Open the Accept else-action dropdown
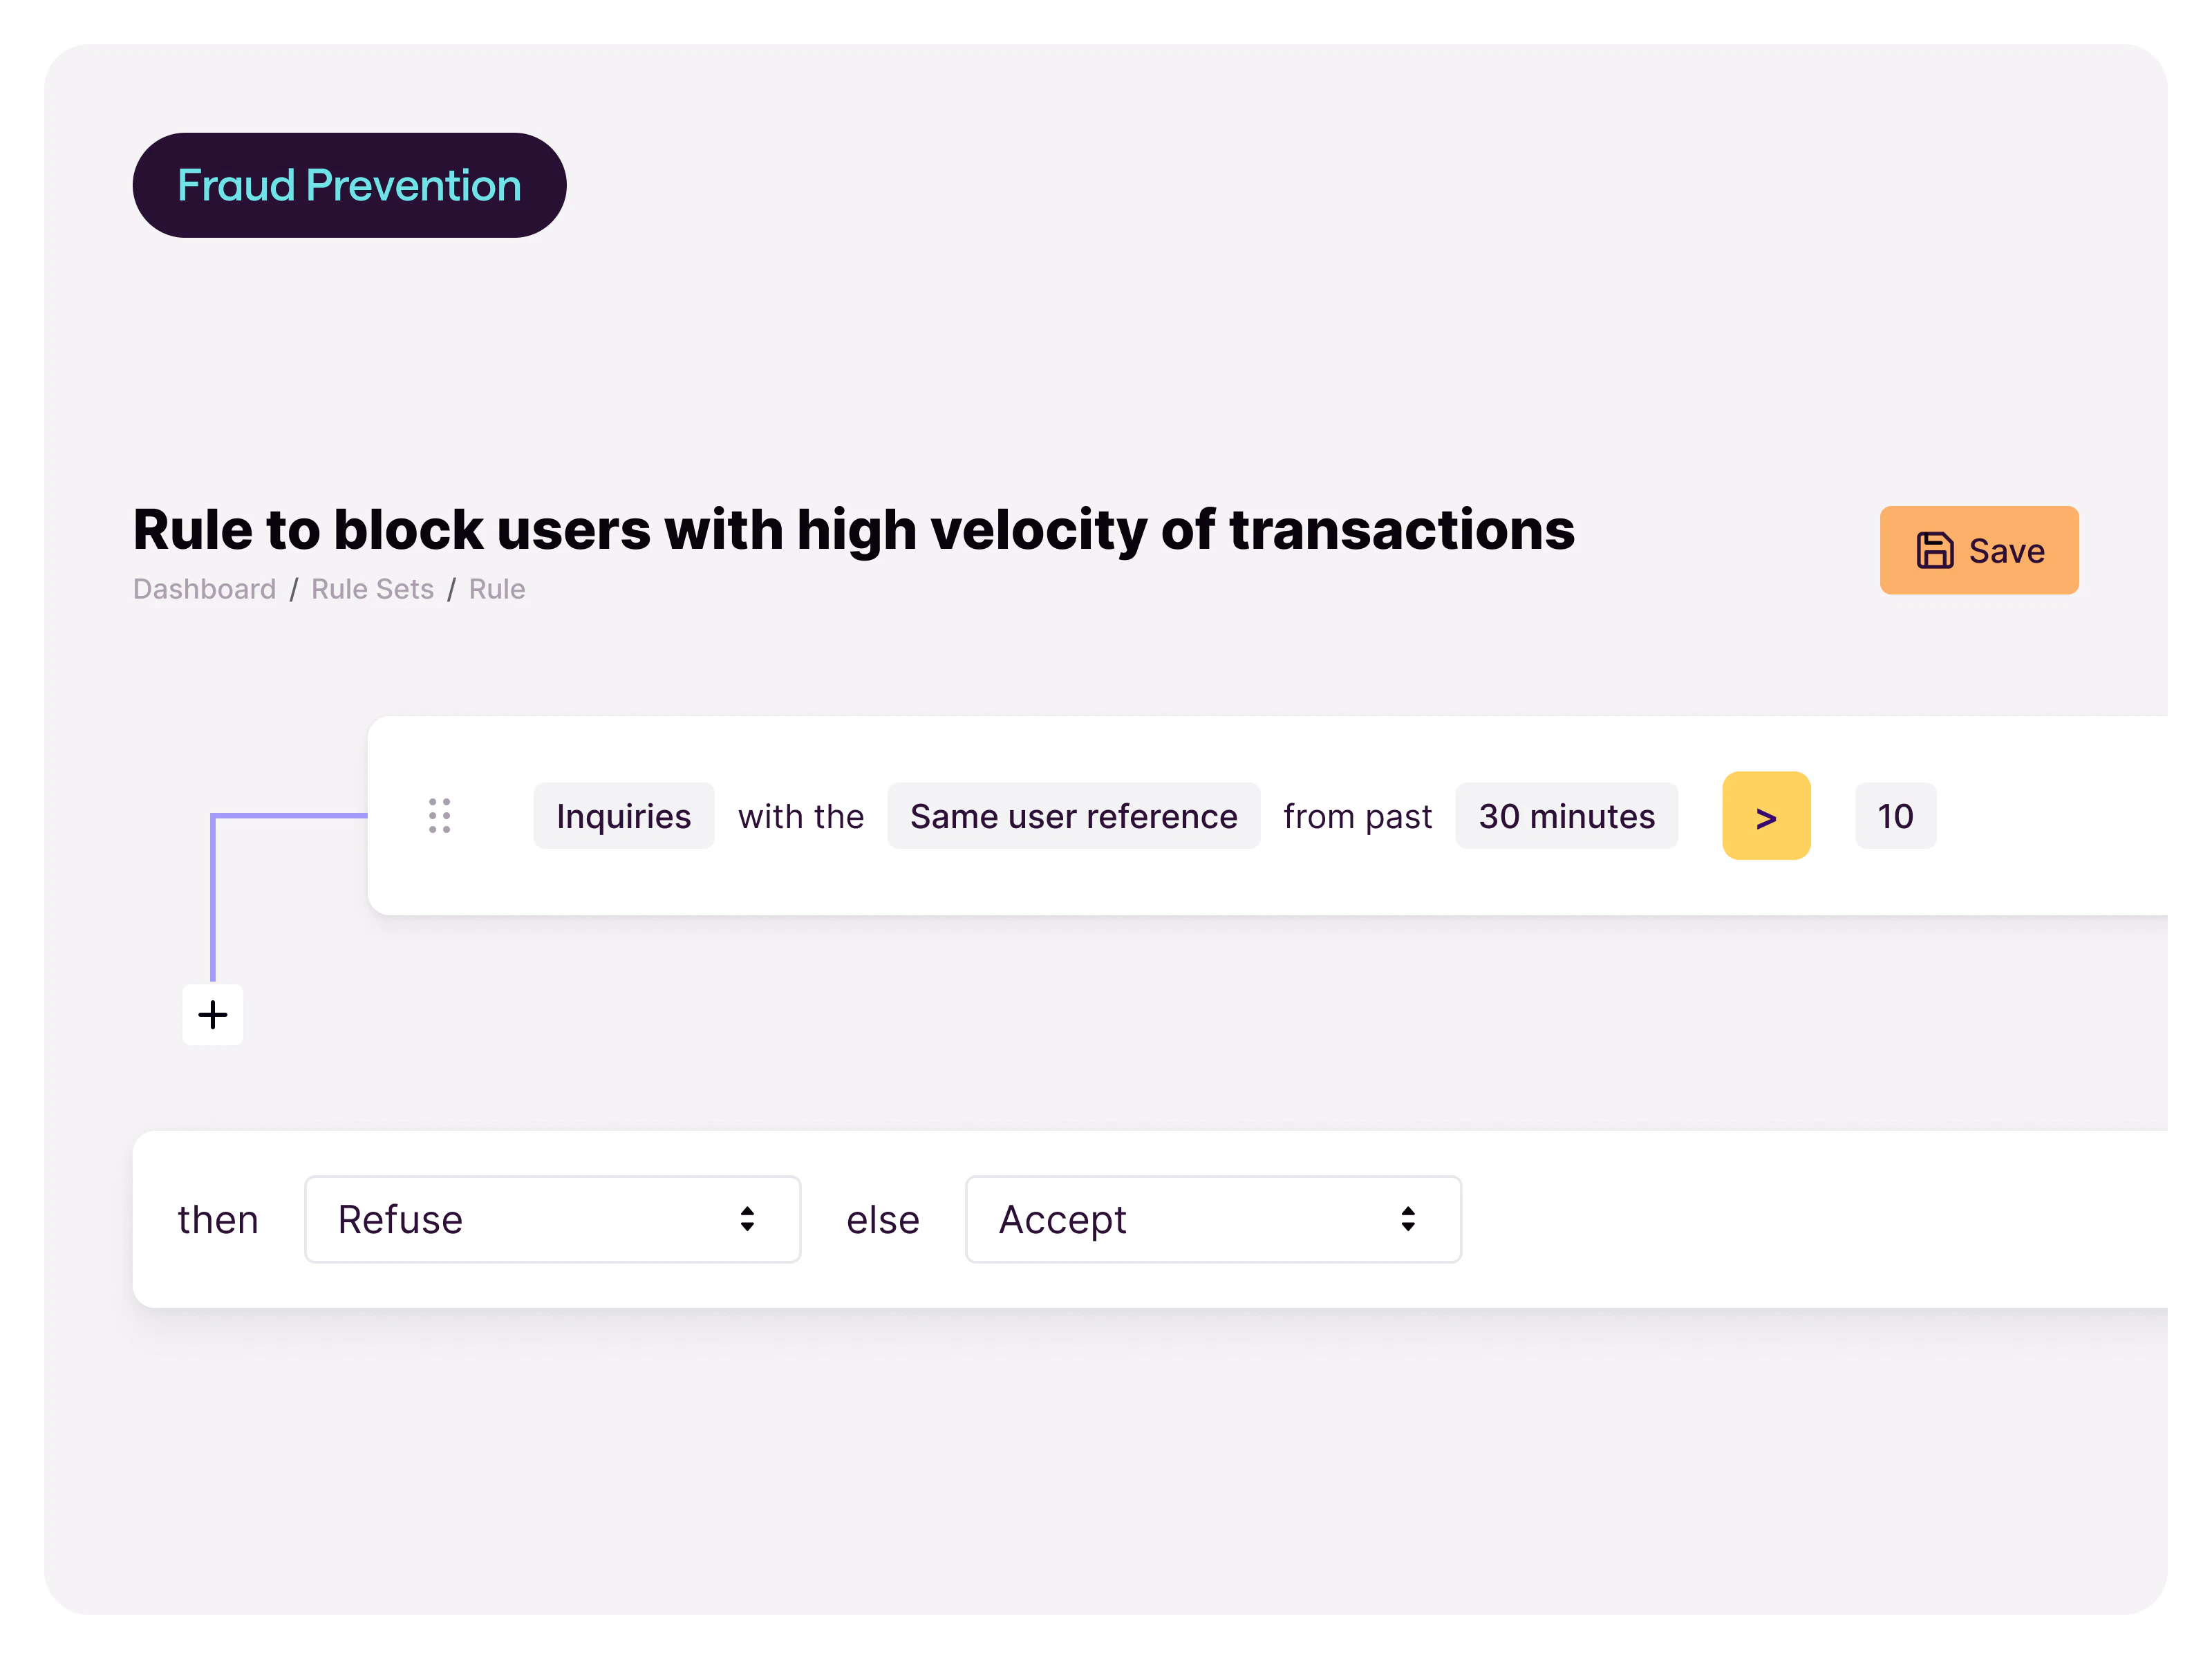2212x1659 pixels. click(1213, 1219)
